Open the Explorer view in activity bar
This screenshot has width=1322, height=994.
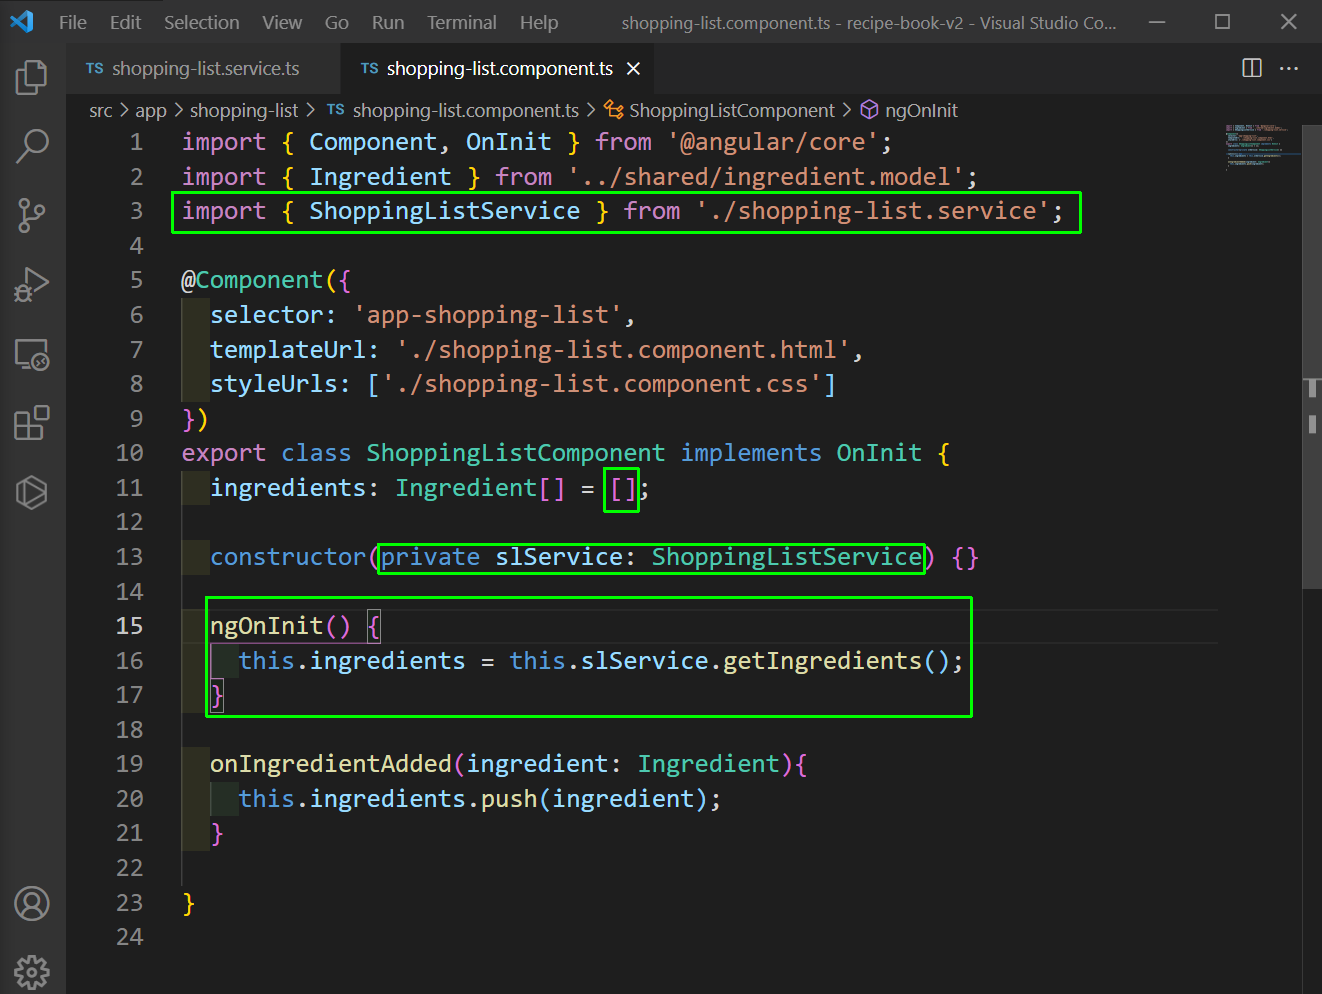tap(32, 77)
